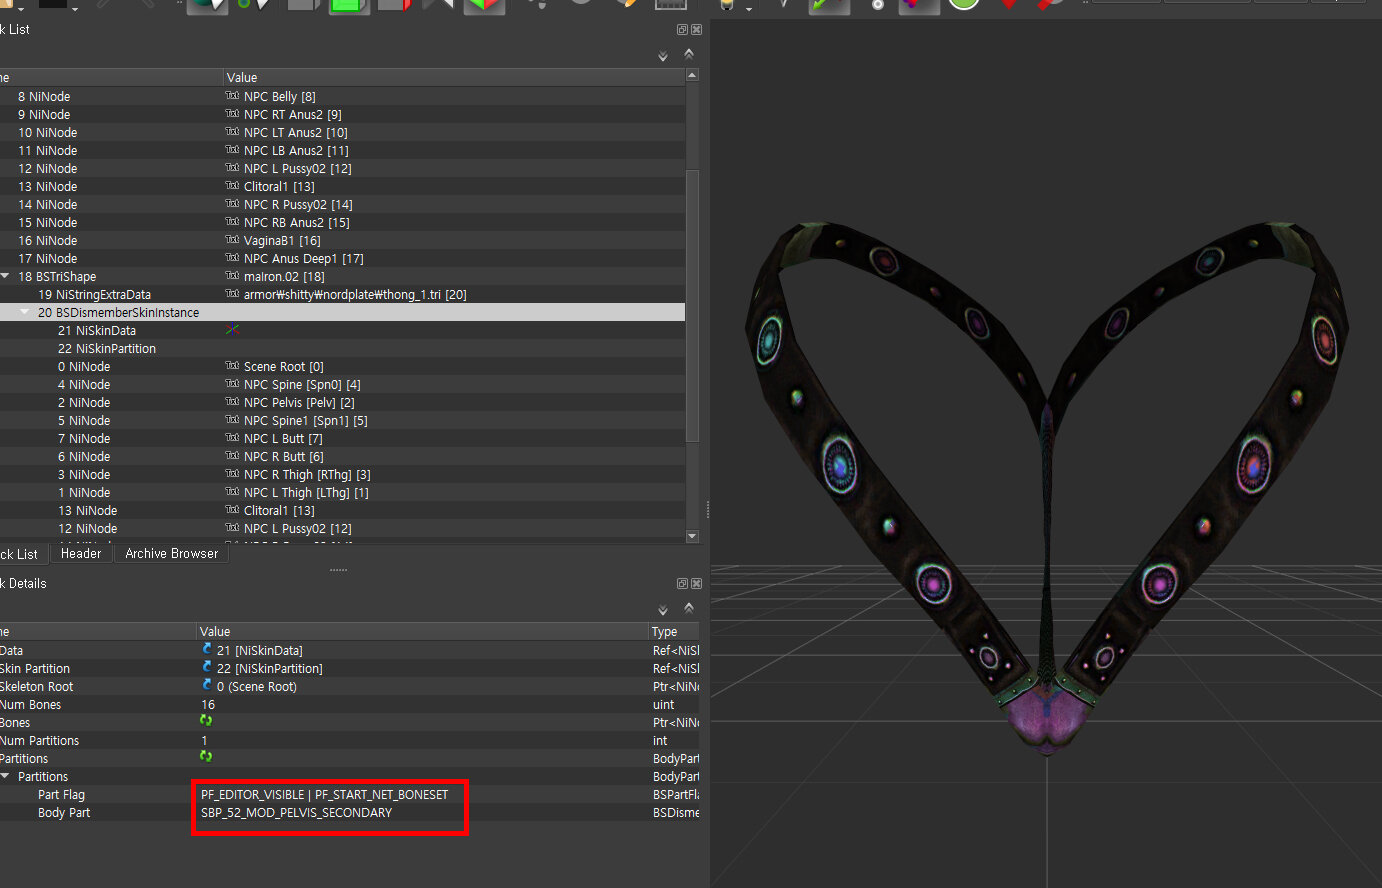
Task: Close the Block List panel
Action: click(696, 30)
